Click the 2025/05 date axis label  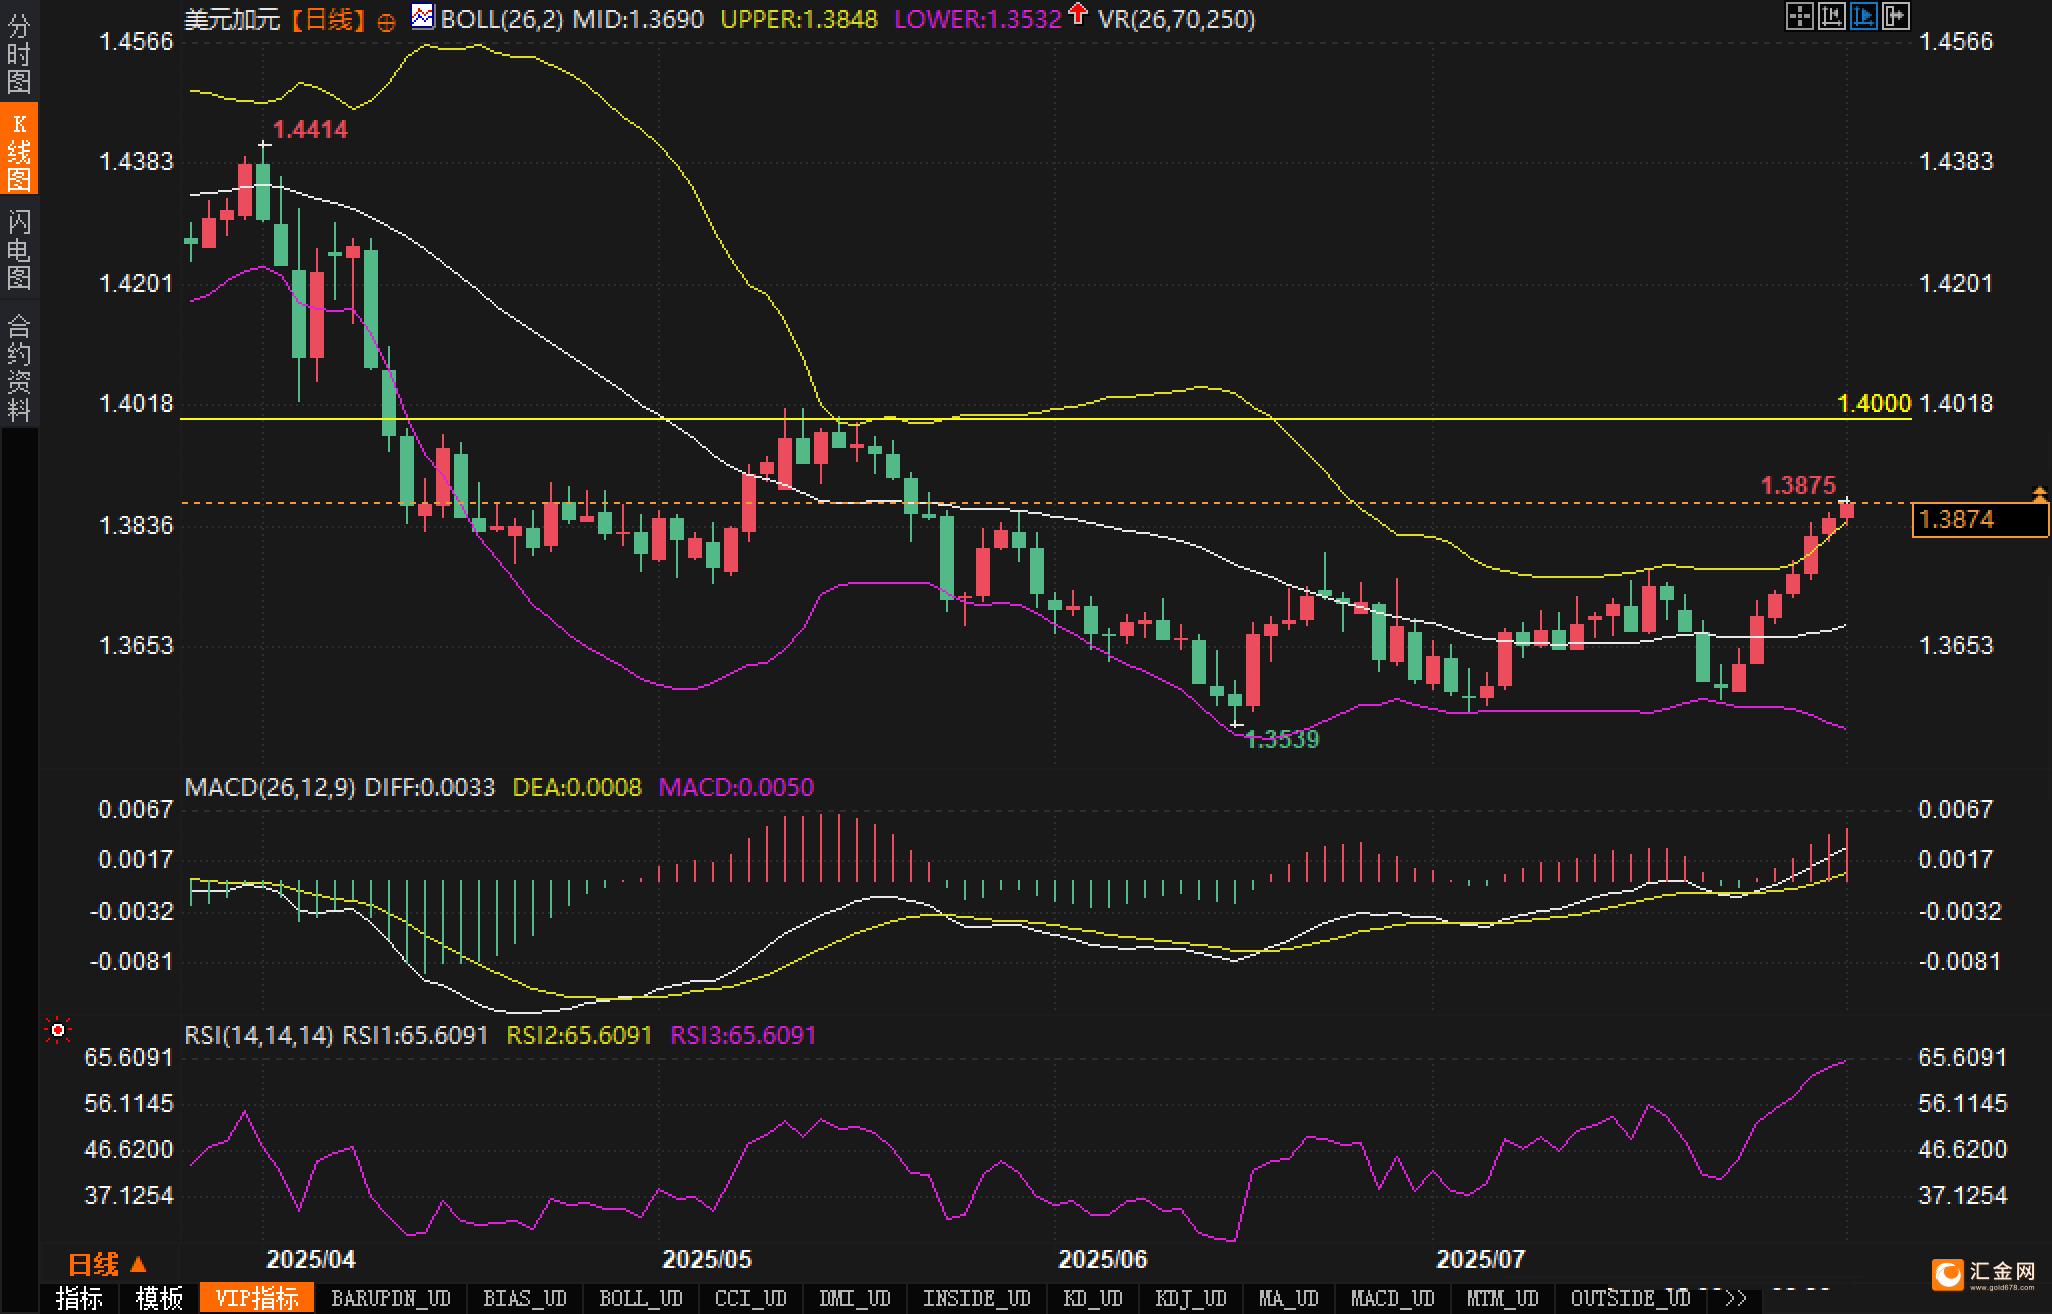pyautogui.click(x=707, y=1259)
